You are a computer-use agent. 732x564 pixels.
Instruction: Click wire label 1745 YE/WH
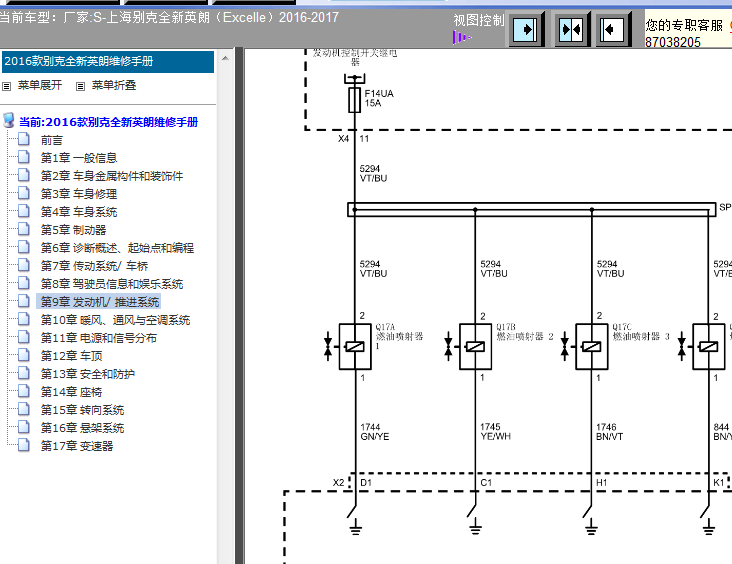(495, 432)
